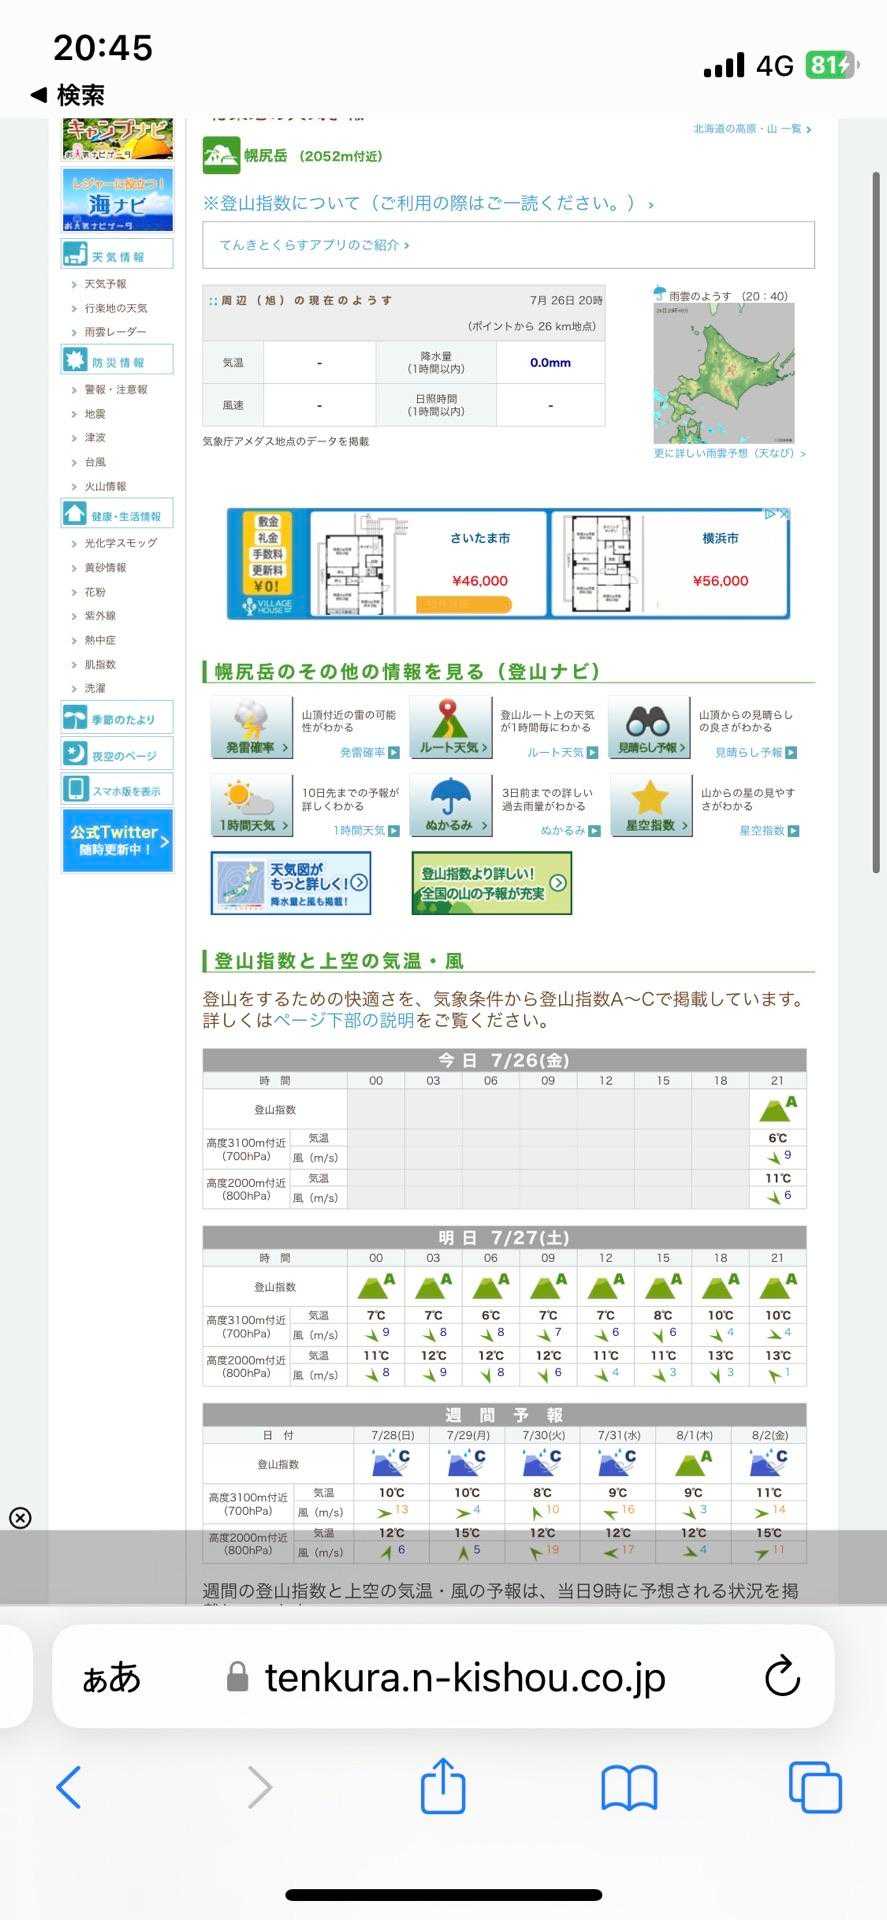Select the 天気情報 sidebar menu header

117,256
